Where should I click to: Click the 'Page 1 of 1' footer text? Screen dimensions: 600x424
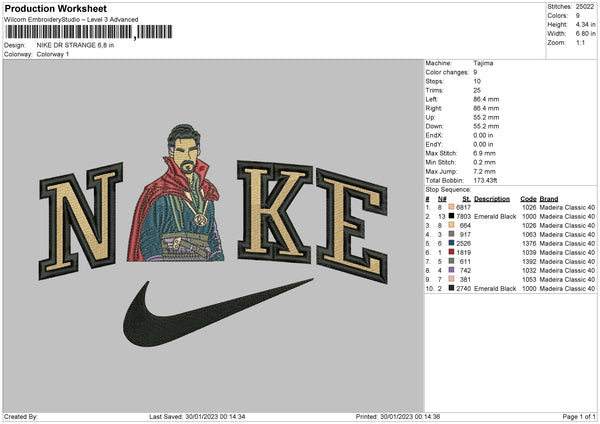pyautogui.click(x=579, y=416)
